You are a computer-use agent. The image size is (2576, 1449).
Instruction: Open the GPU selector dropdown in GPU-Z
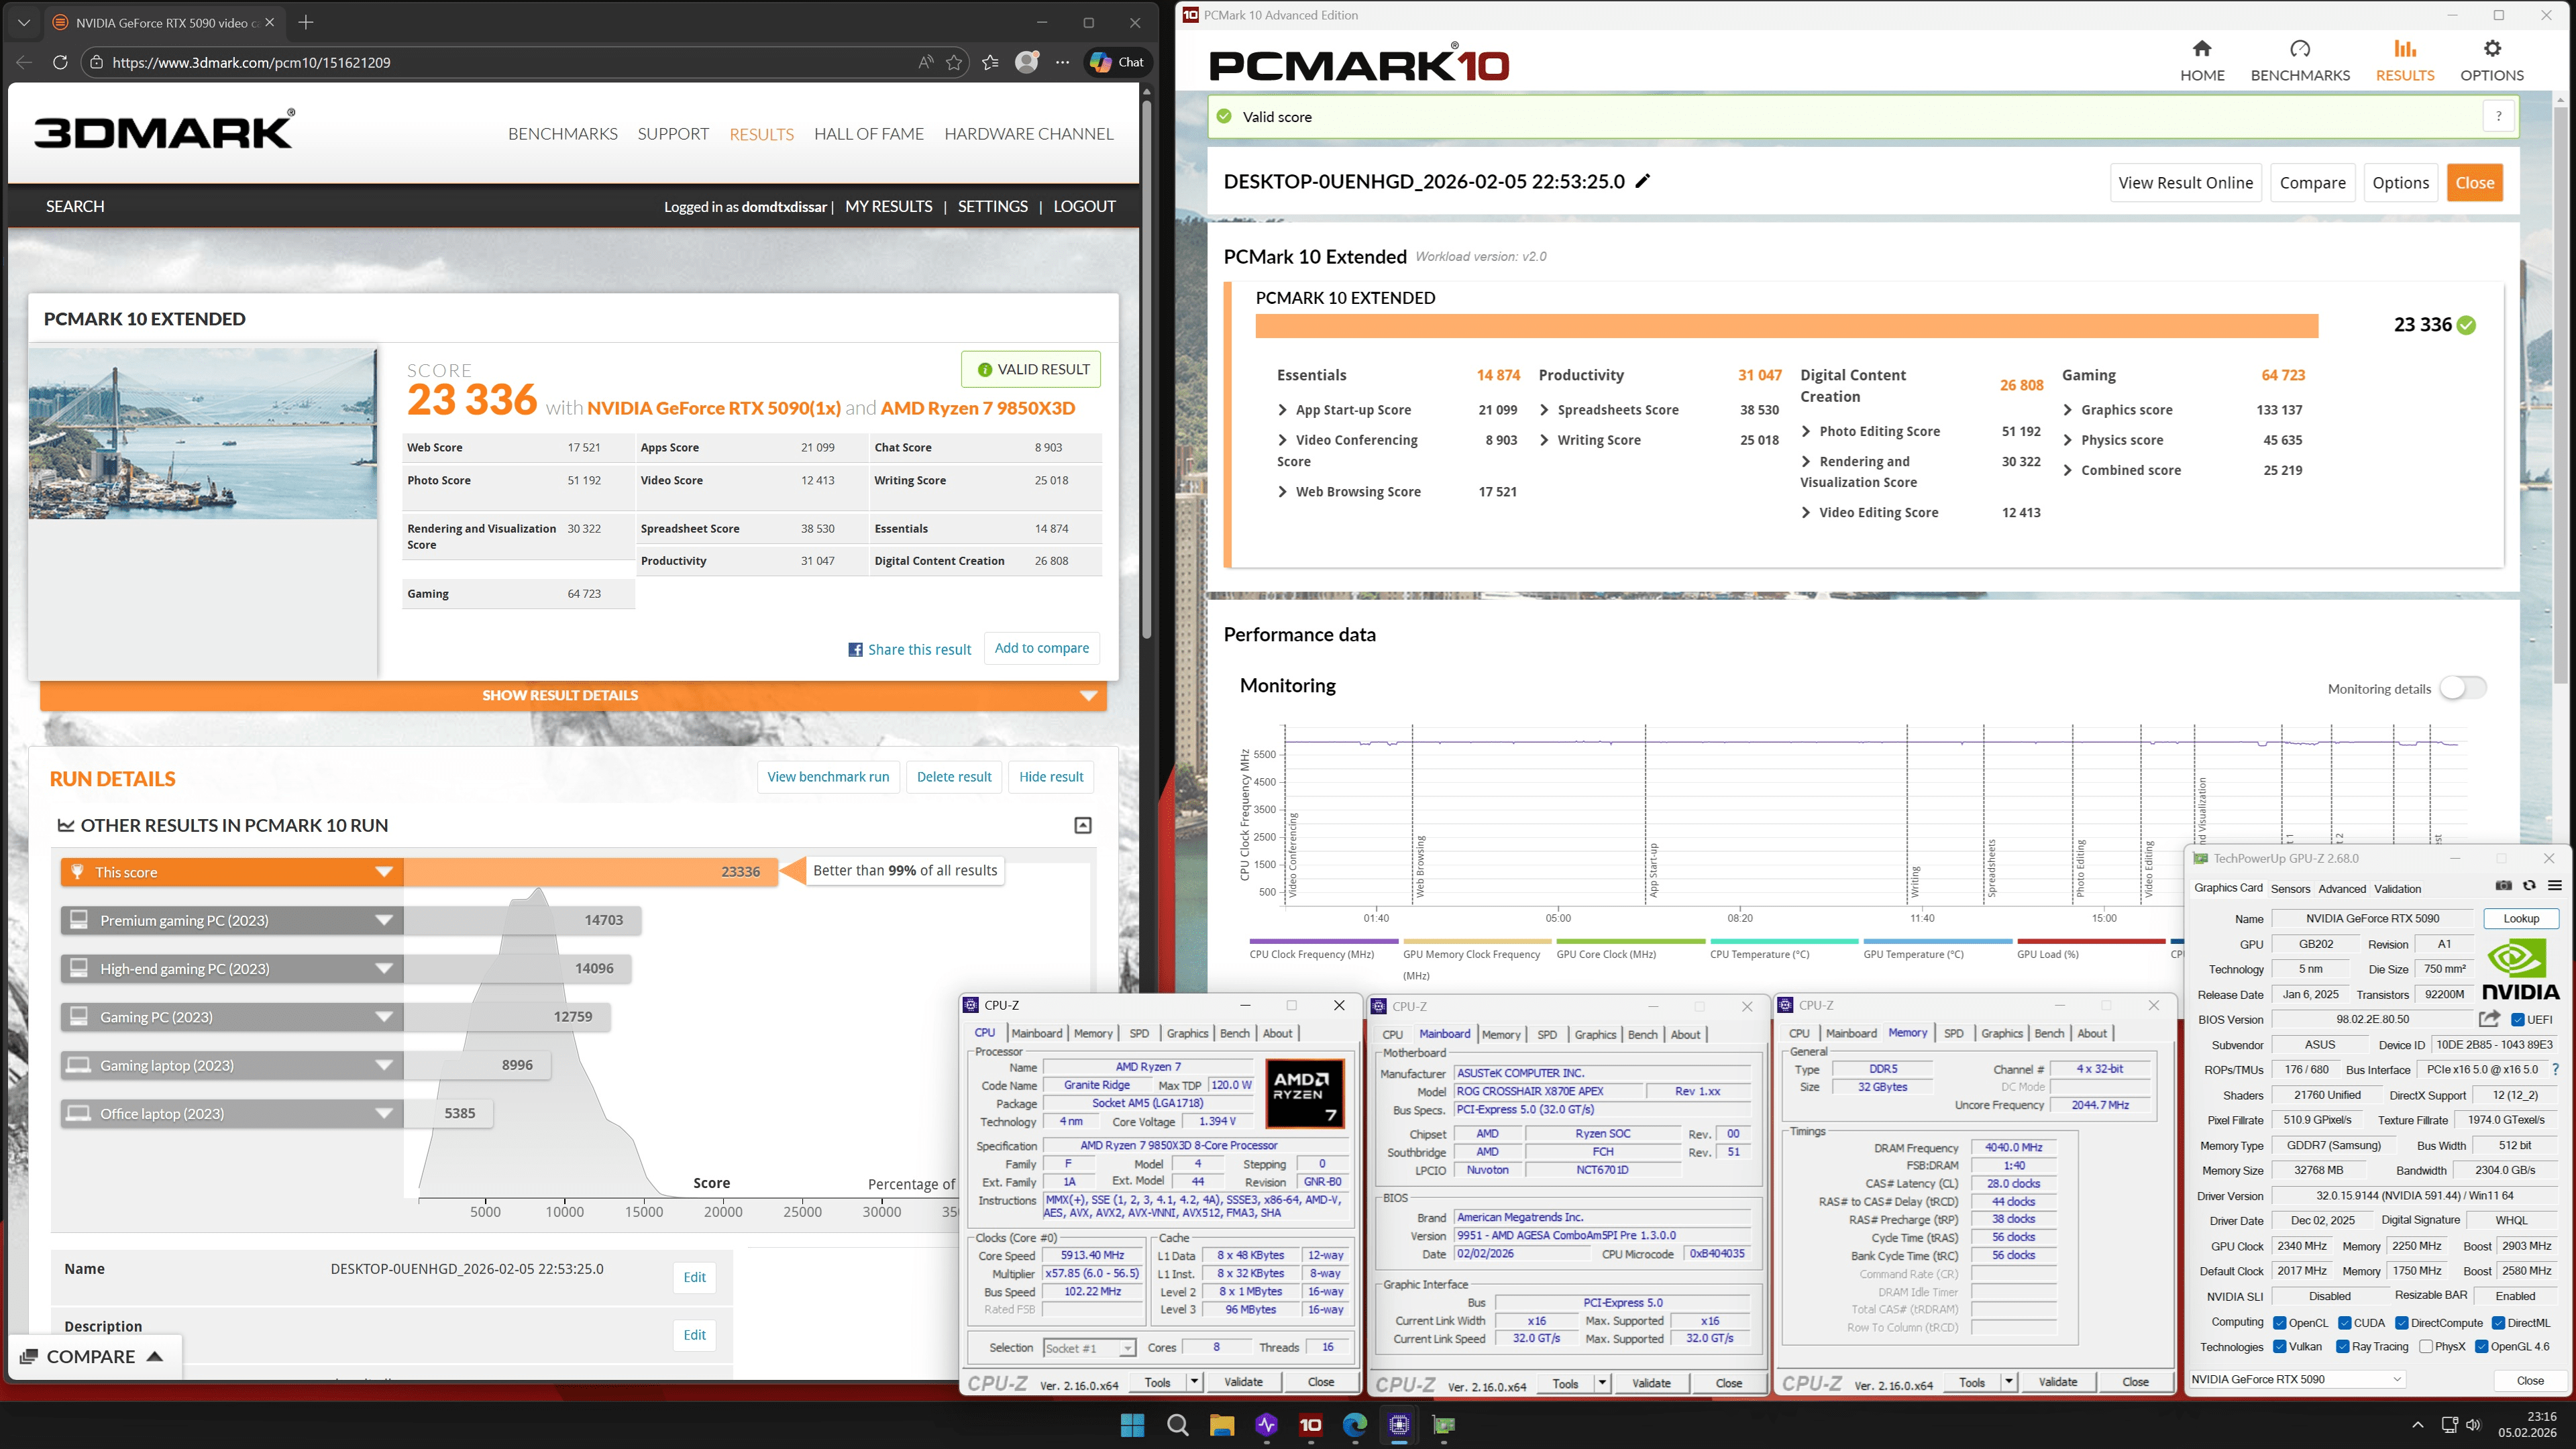pyautogui.click(x=2297, y=1379)
